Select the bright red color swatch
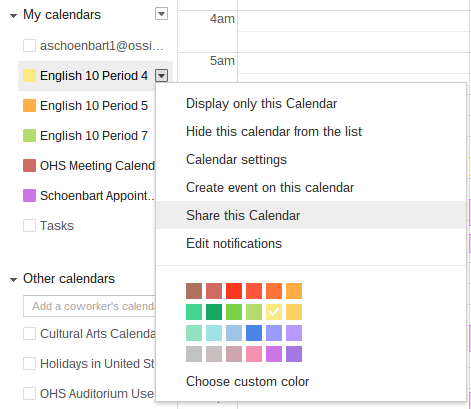Viewport: 471px width, 409px height. [x=234, y=291]
